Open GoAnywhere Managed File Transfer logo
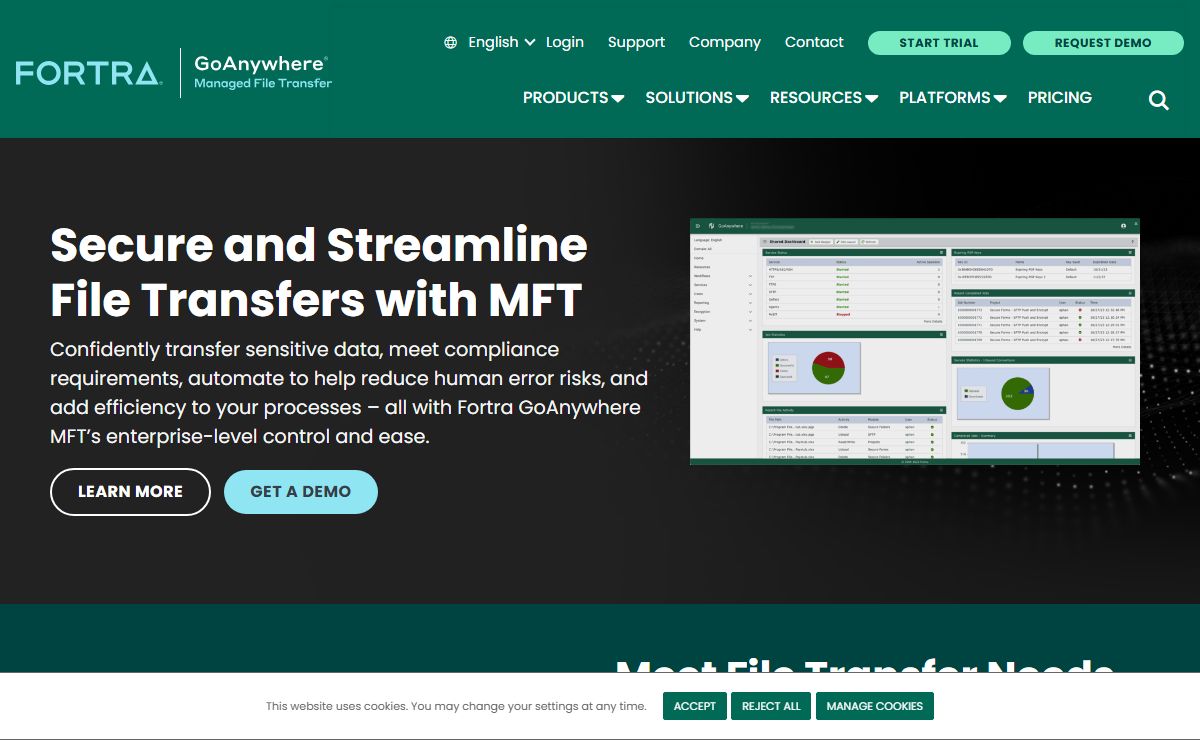The width and height of the screenshot is (1200, 740). coord(262,73)
